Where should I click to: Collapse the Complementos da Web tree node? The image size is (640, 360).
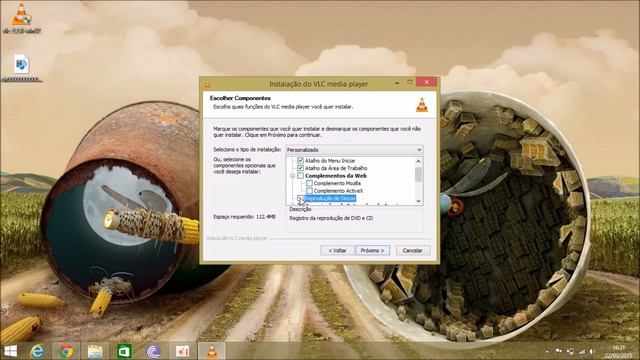tap(292, 176)
